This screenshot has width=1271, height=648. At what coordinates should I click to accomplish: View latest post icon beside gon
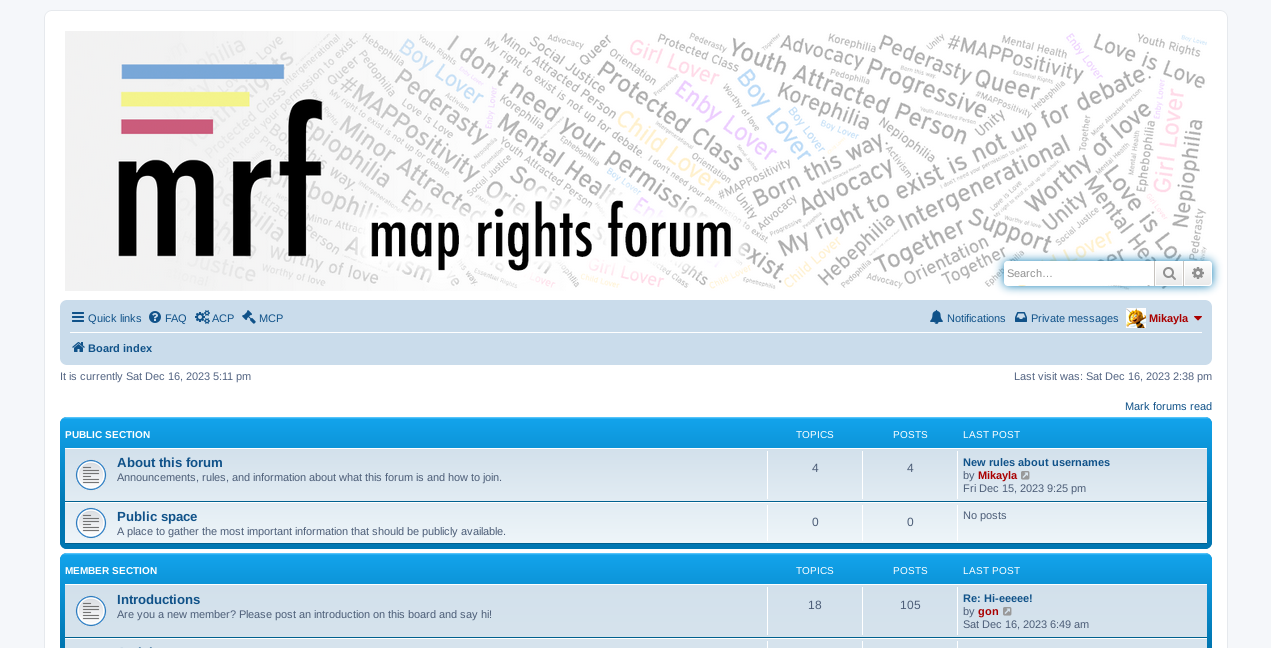click(x=1007, y=612)
